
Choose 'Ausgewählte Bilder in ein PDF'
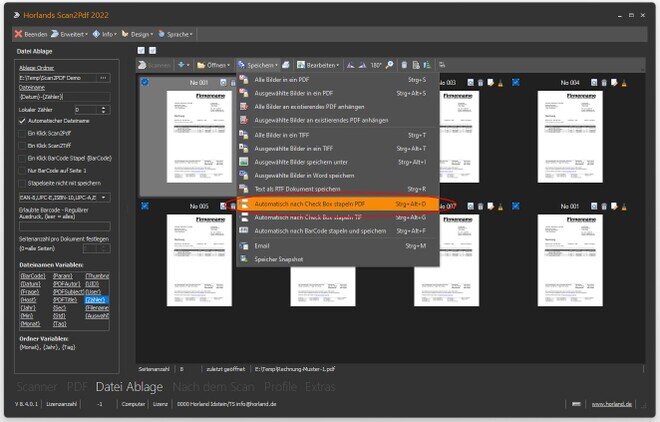338,93
